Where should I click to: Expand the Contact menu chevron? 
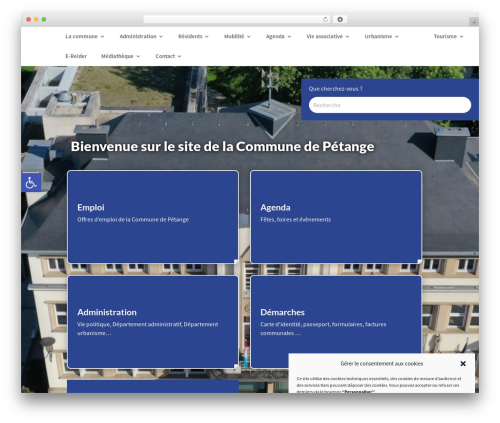pyautogui.click(x=179, y=56)
